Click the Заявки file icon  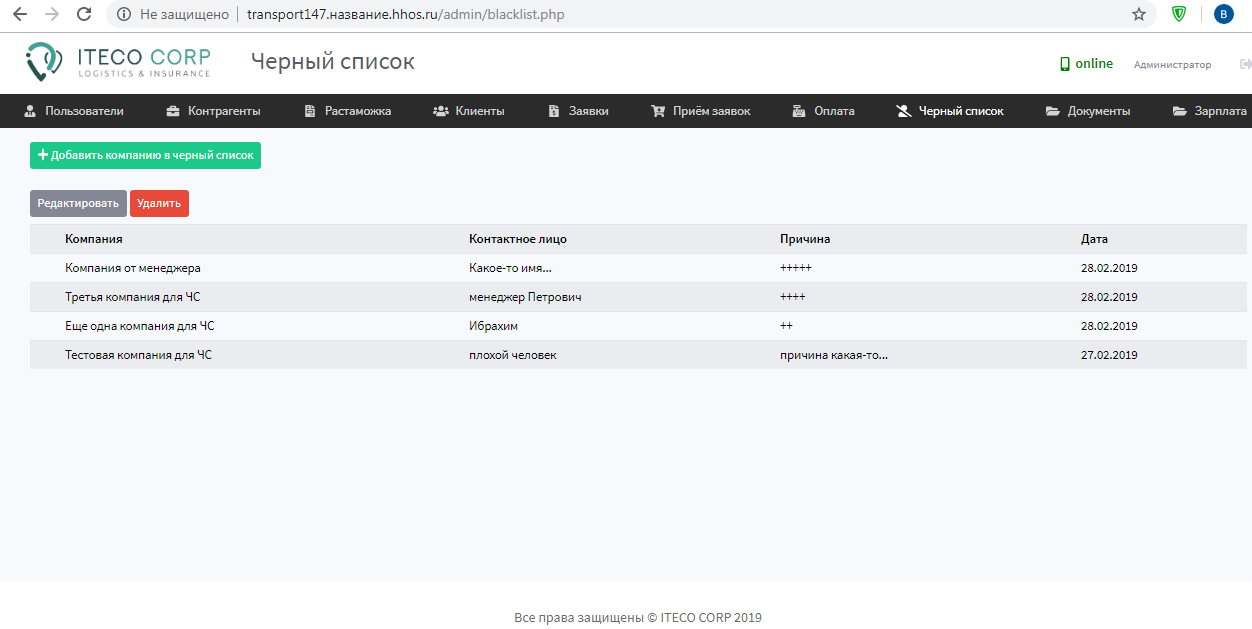554,111
